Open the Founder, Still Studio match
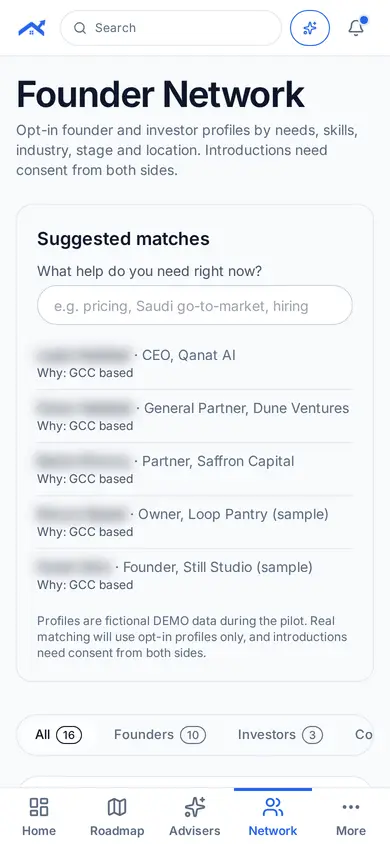The width and height of the screenshot is (390, 844). click(195, 575)
